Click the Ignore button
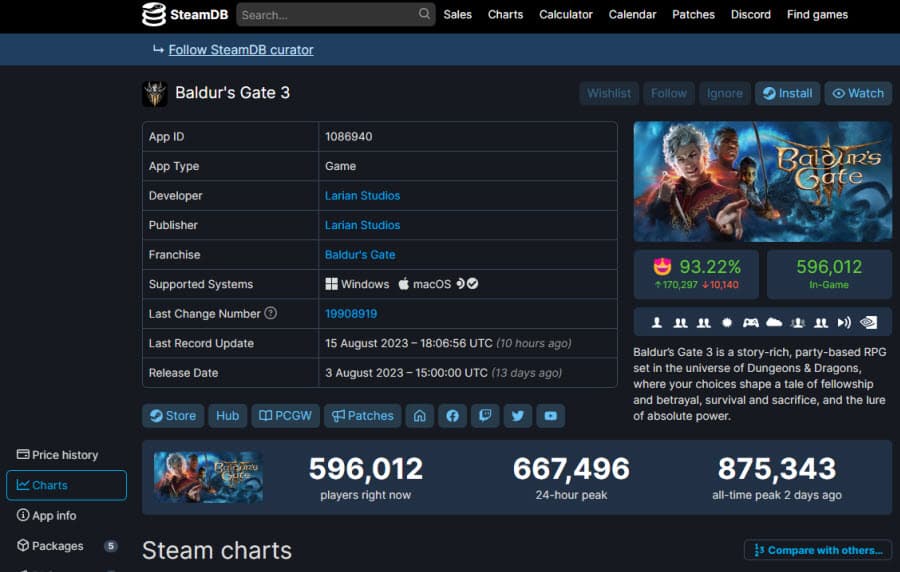Image resolution: width=900 pixels, height=572 pixels. [x=724, y=94]
